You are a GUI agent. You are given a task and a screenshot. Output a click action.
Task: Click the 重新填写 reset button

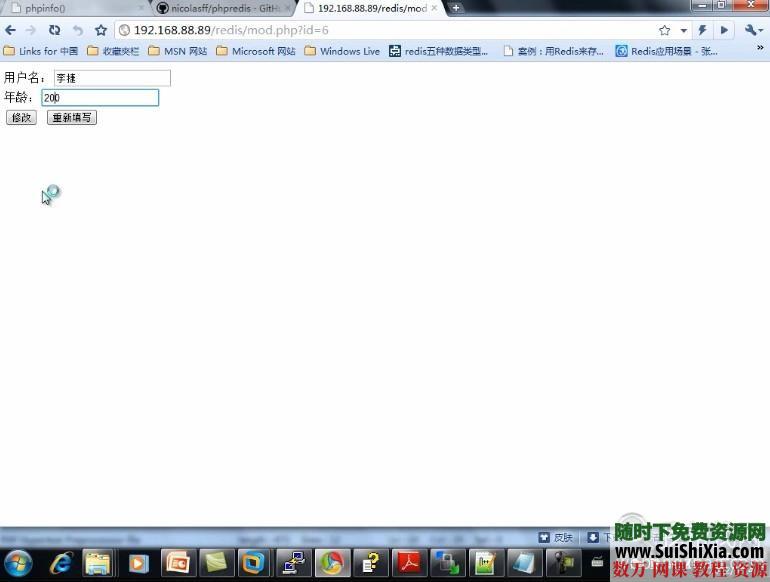tap(72, 118)
